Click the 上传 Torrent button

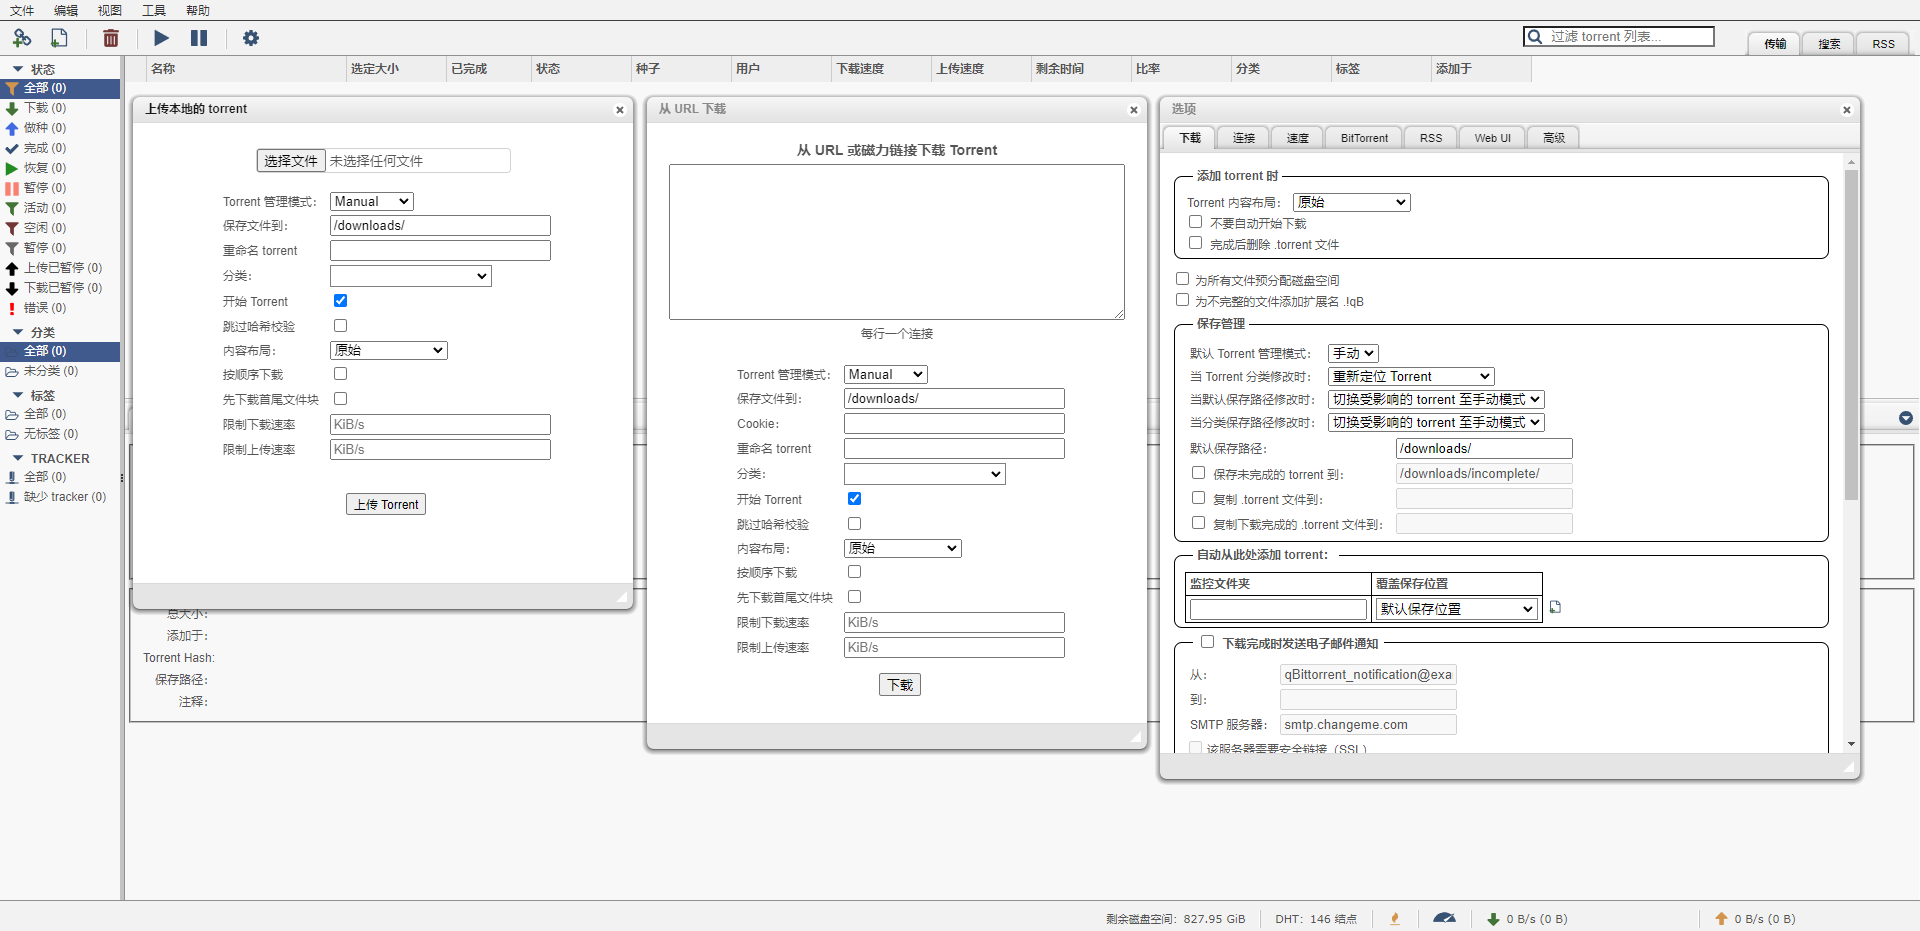point(386,504)
